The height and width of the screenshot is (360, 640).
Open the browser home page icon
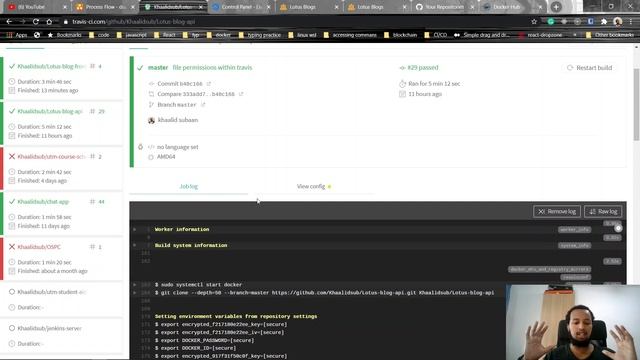pos(49,22)
